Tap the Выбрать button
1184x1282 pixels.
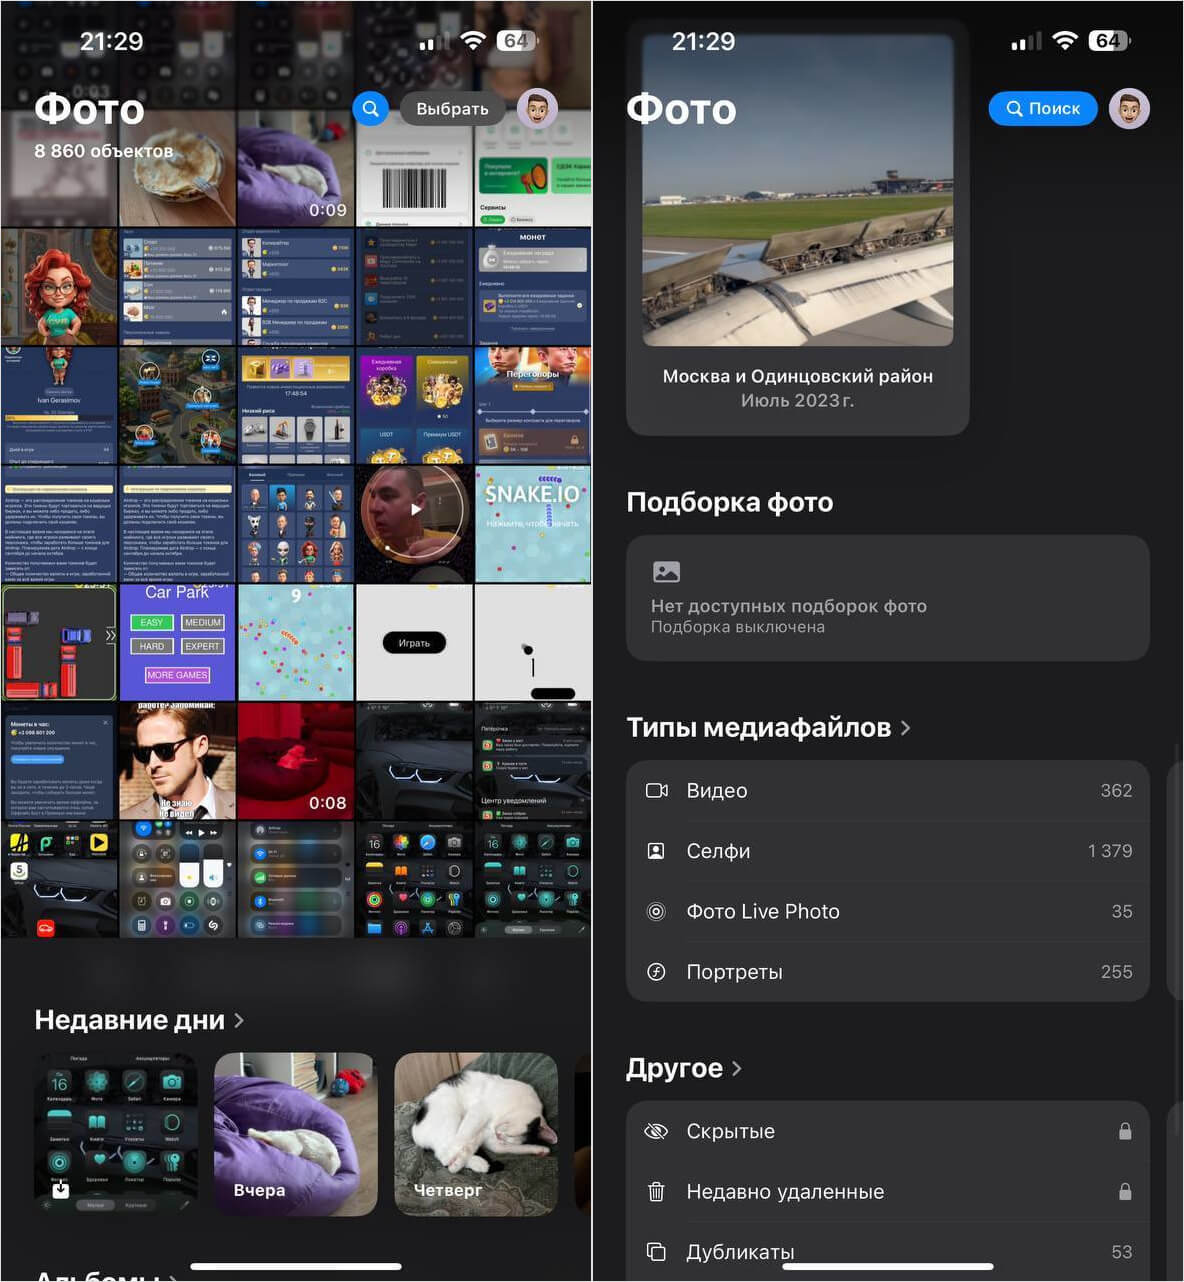[452, 108]
